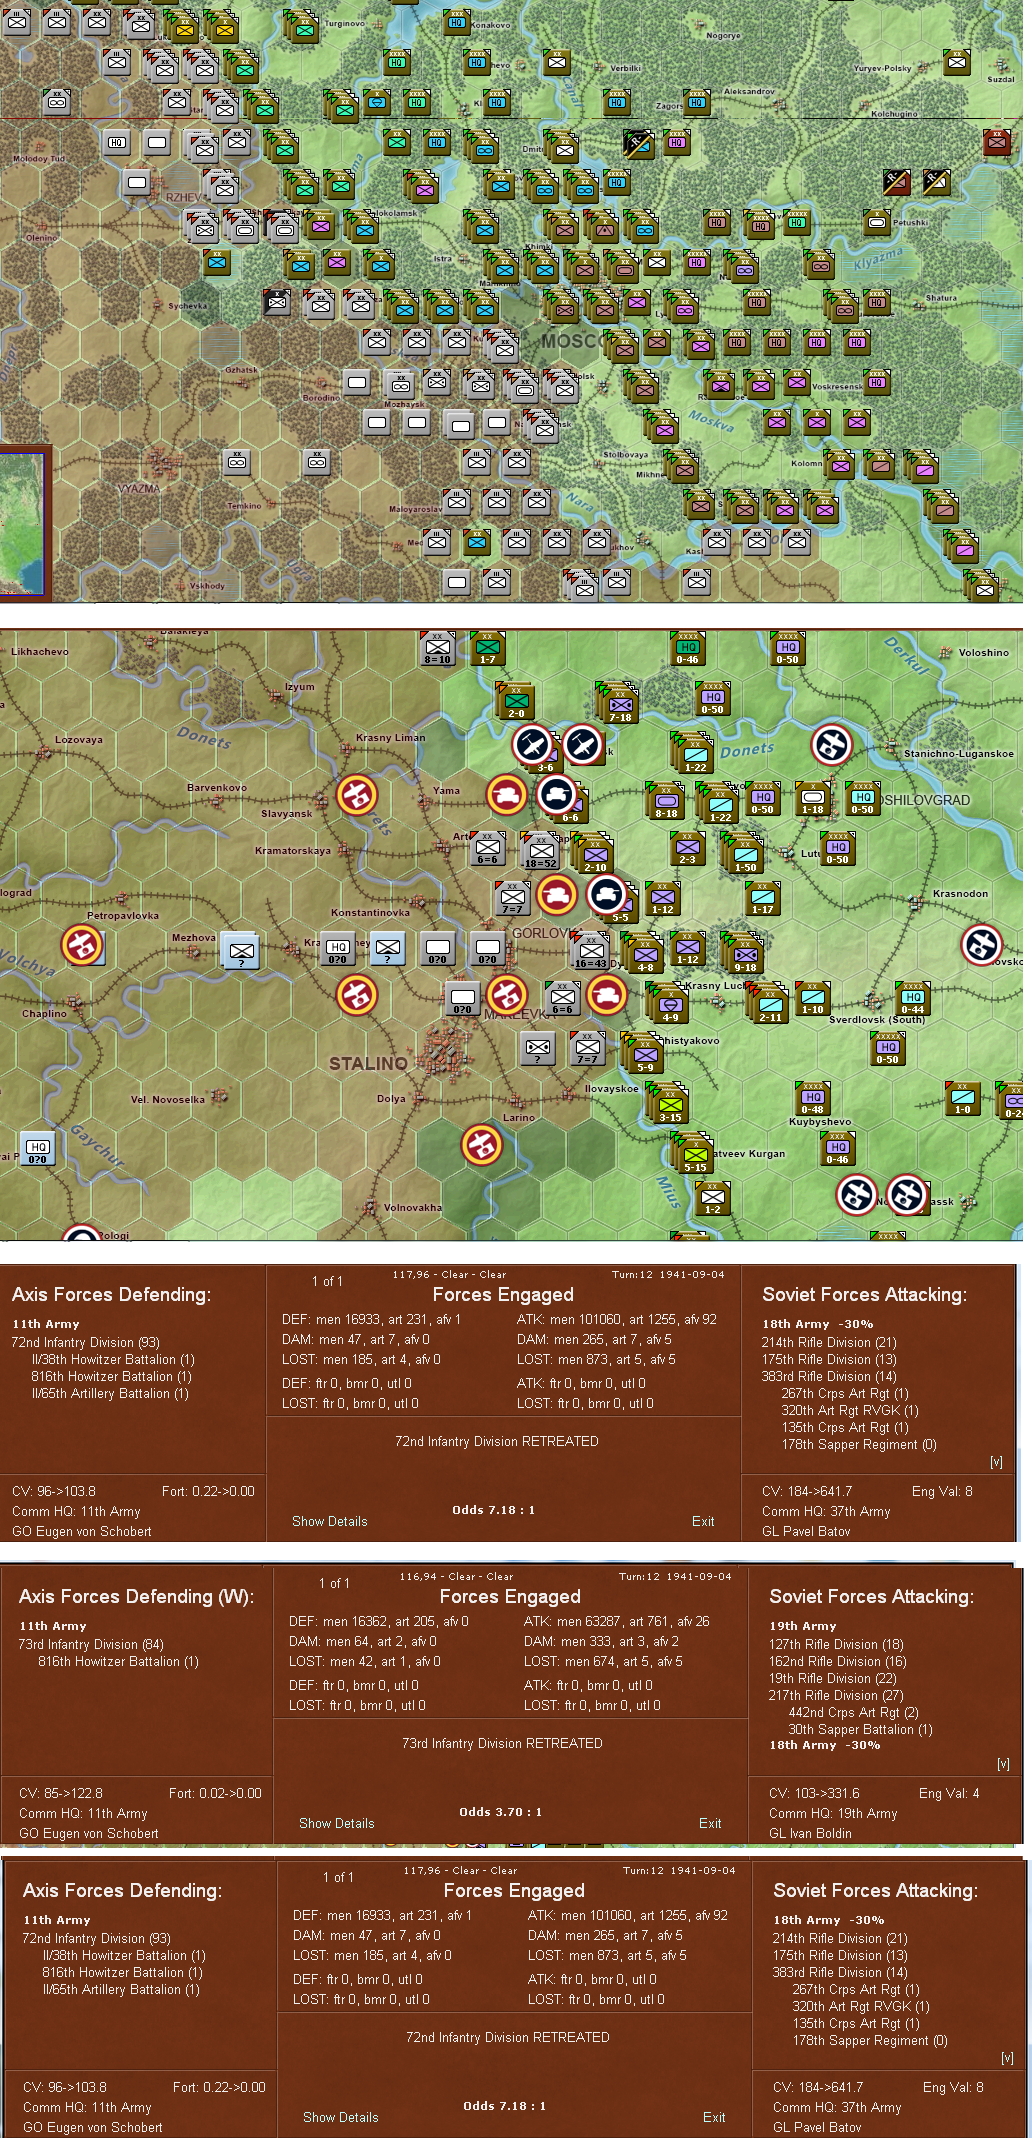
Task: Expand the [v] attacker list in the upper 72nd Infantry report
Action: pyautogui.click(x=996, y=1462)
